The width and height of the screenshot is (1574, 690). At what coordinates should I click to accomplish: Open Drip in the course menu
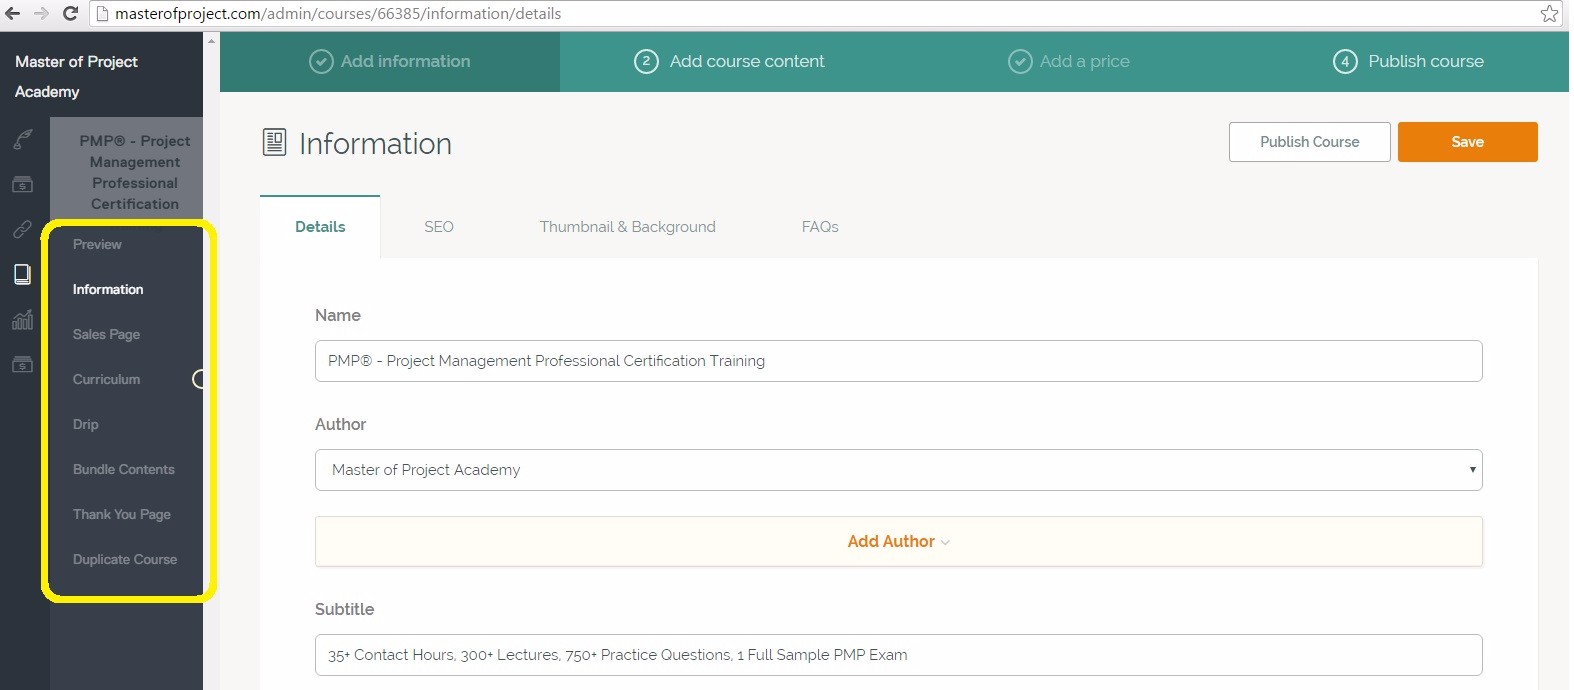pos(86,424)
